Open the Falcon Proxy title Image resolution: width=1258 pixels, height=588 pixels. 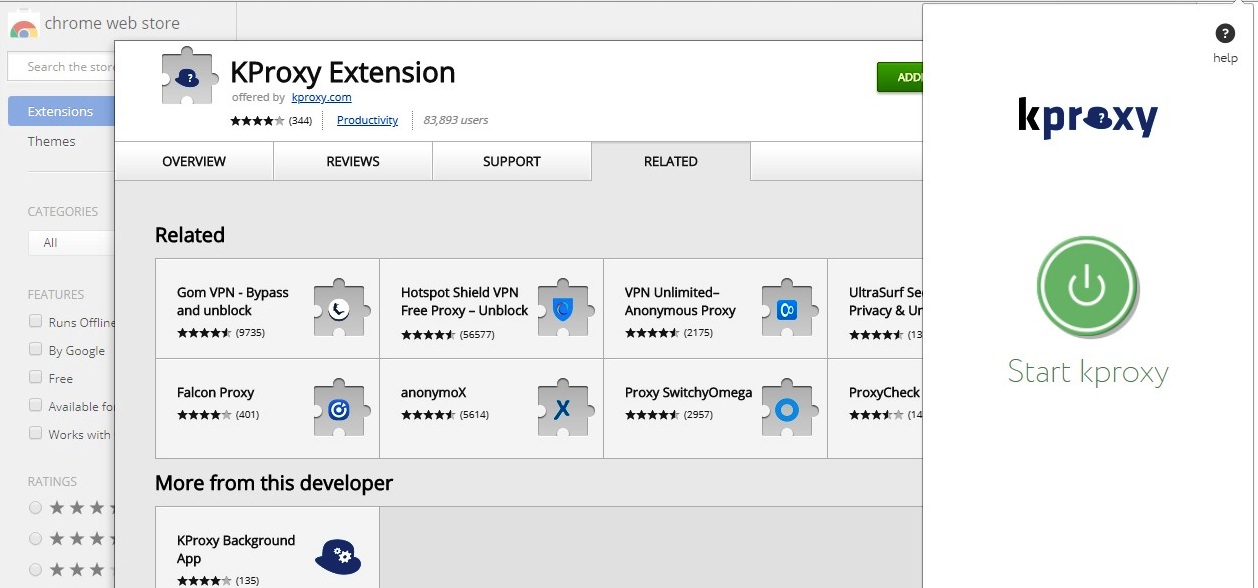(216, 392)
